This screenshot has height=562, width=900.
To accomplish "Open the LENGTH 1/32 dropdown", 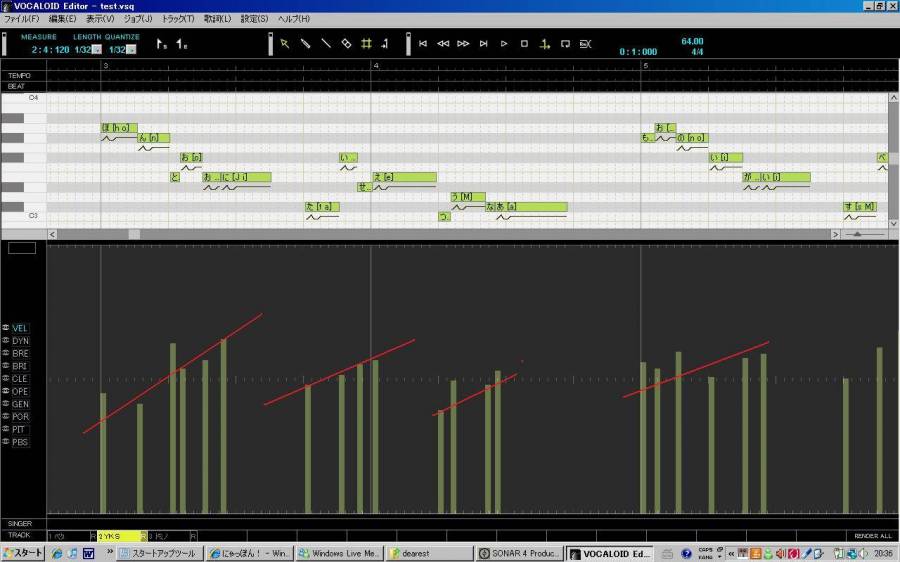I will pyautogui.click(x=97, y=50).
